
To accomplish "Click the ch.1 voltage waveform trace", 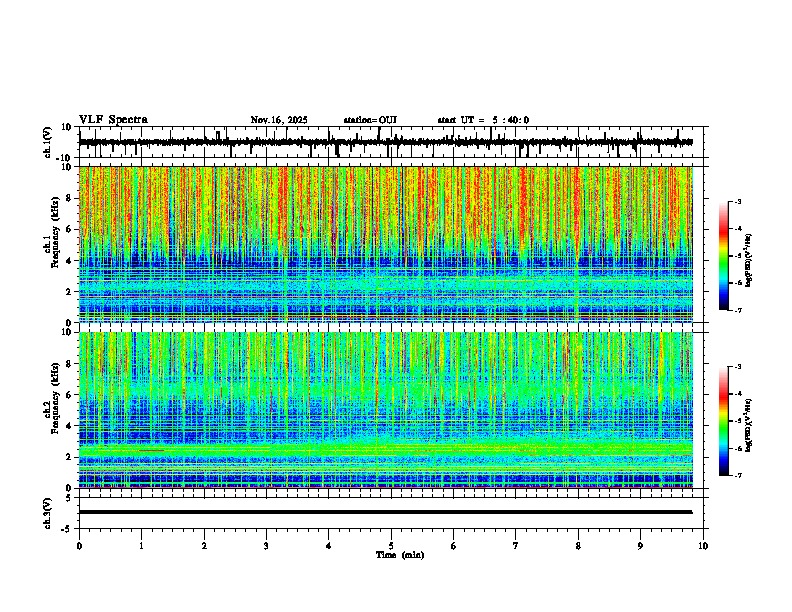I will 385,142.
